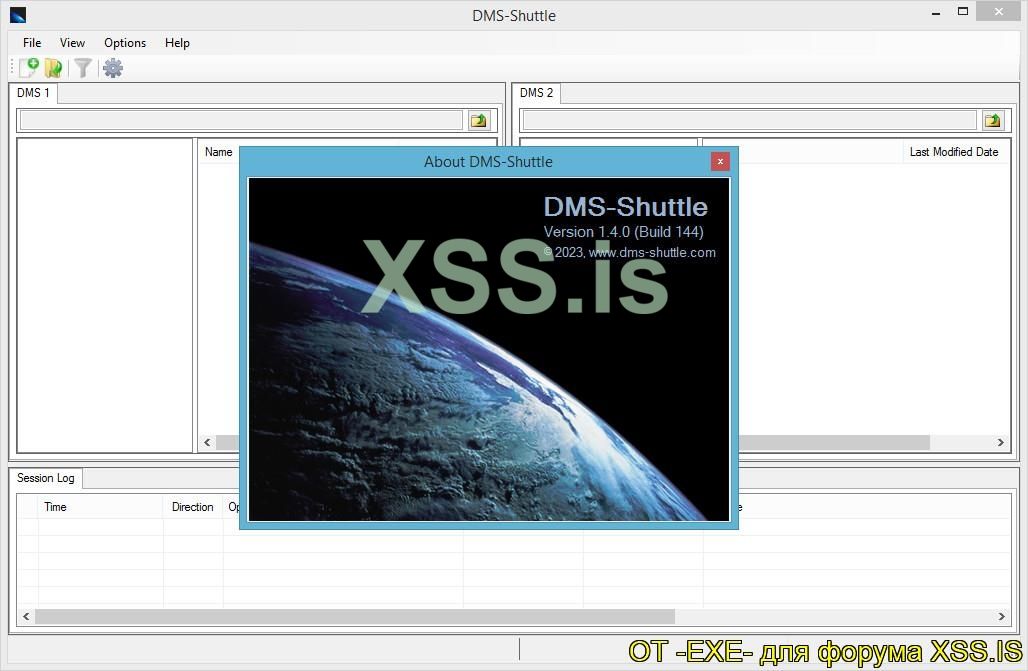Click the DMS 2 horizontal scrollbar thumb
Screen dimensions: 1028x671
point(834,443)
